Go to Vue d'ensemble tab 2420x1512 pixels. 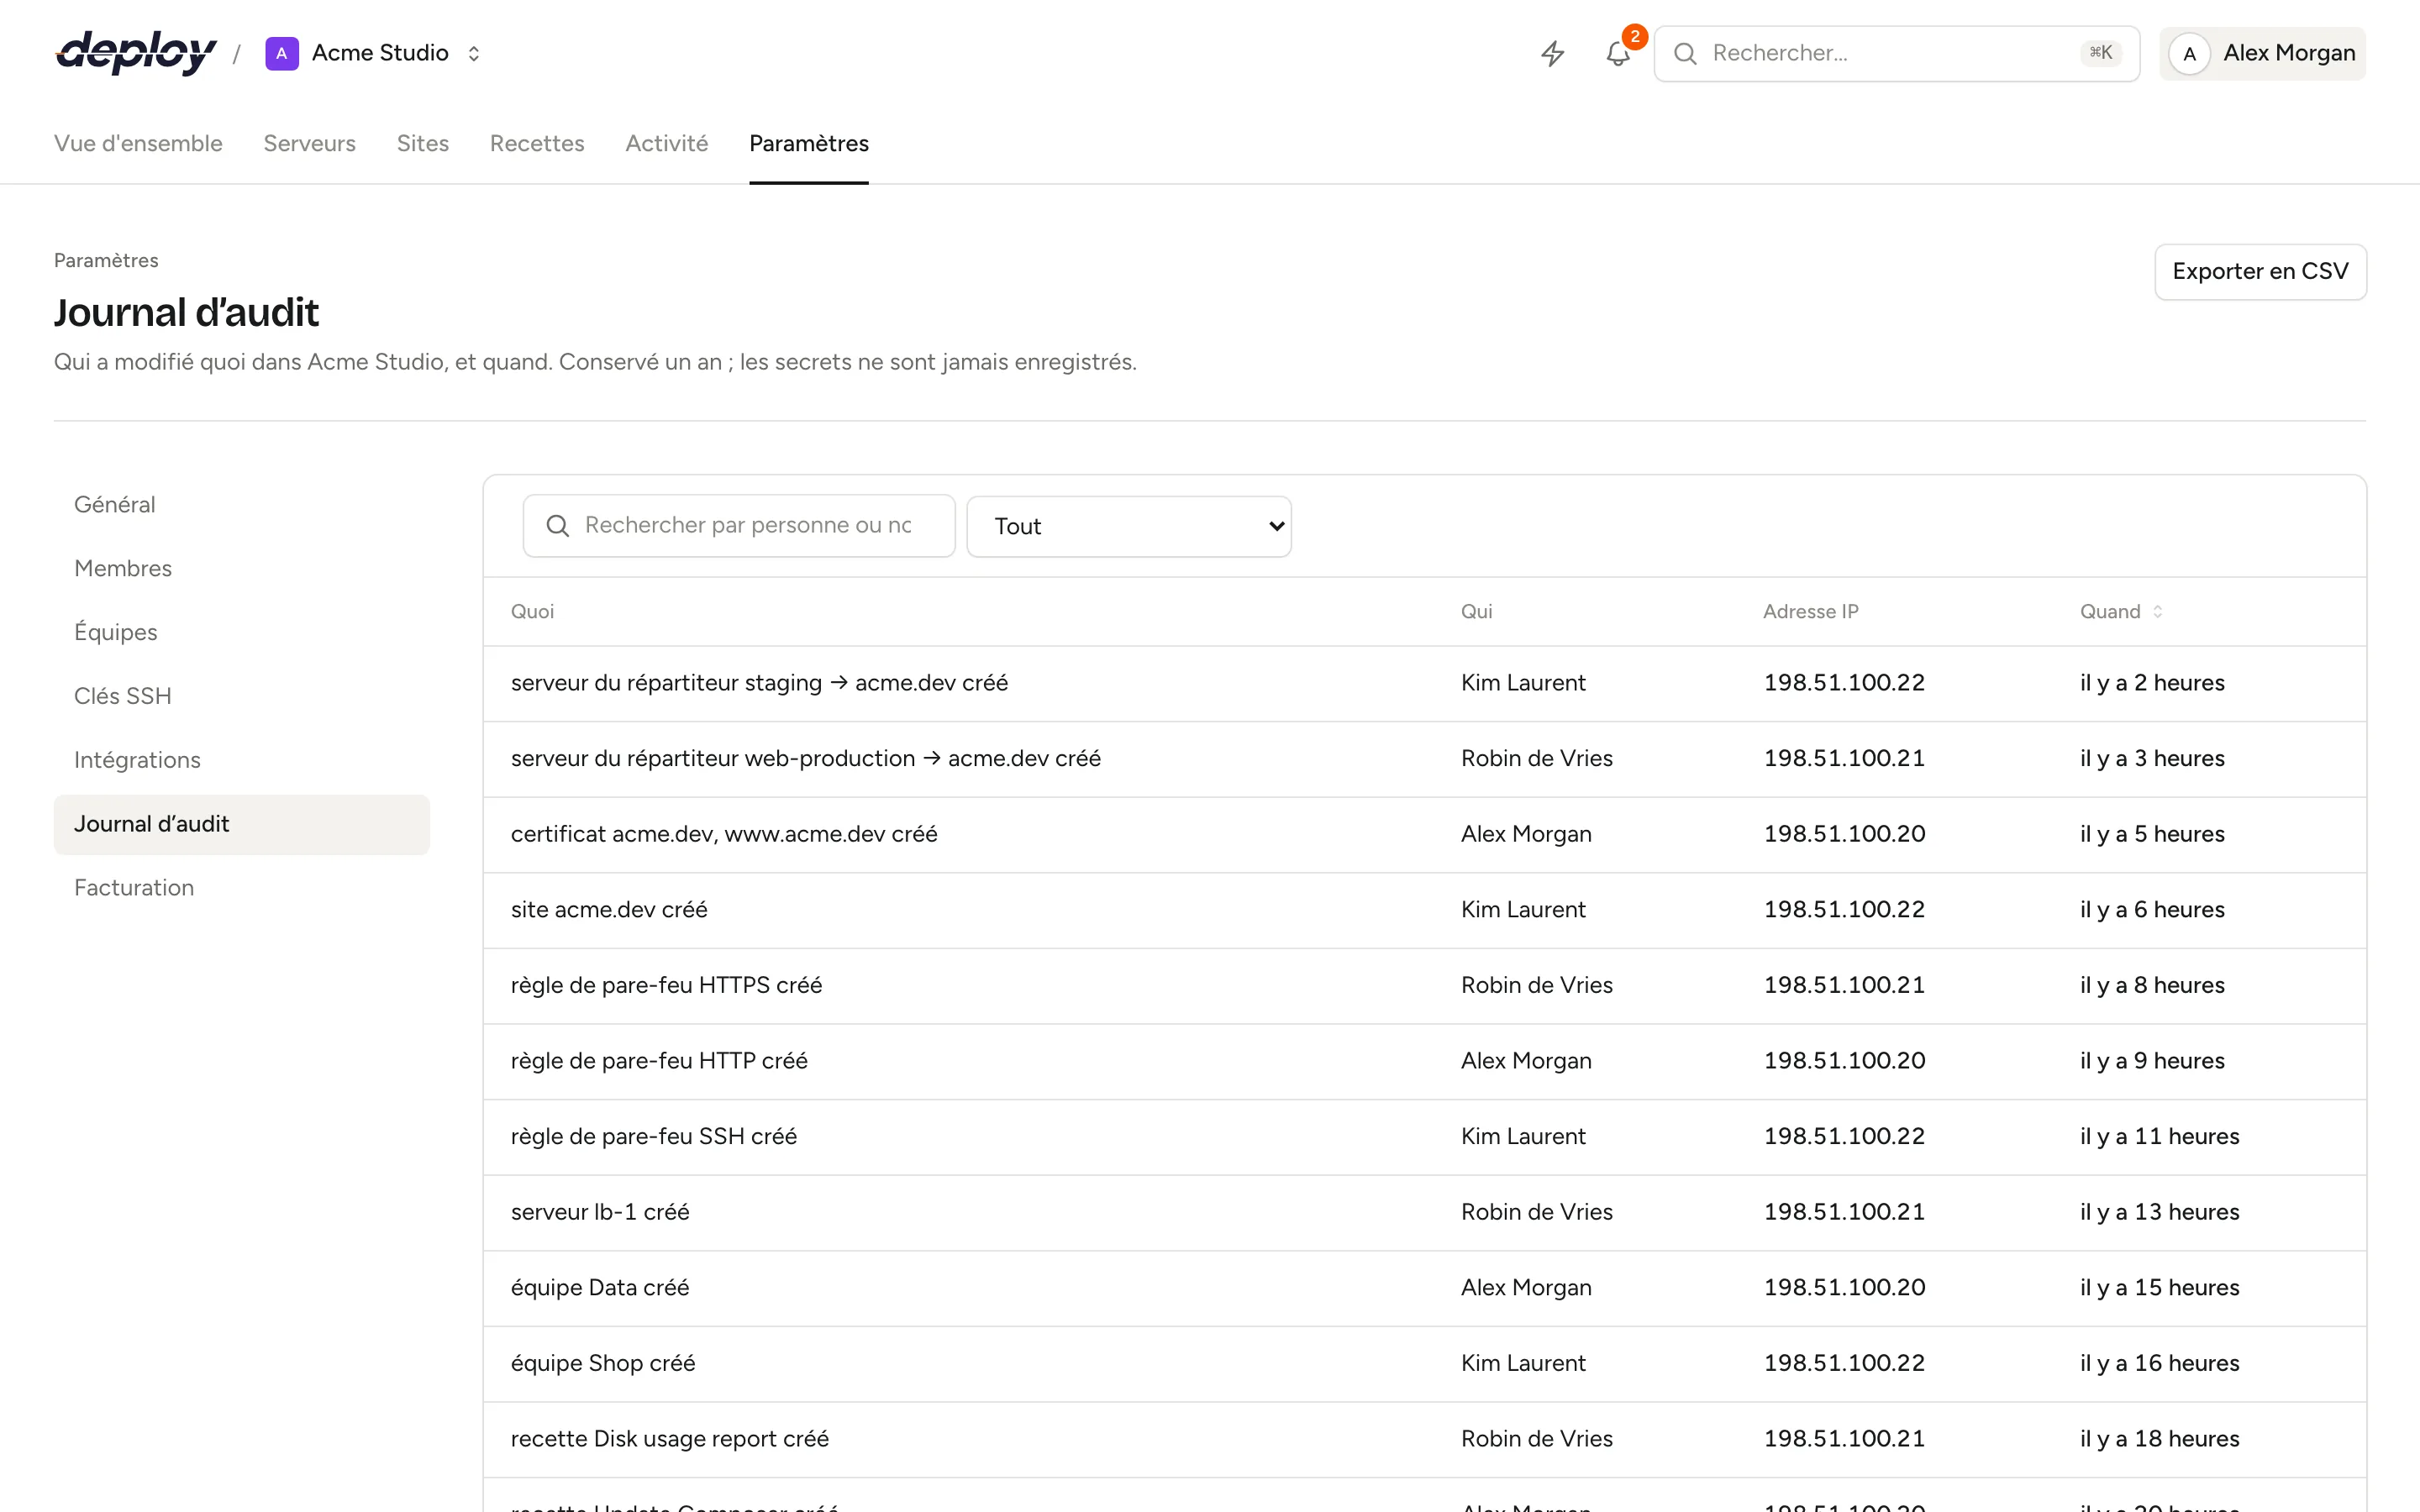(x=138, y=144)
